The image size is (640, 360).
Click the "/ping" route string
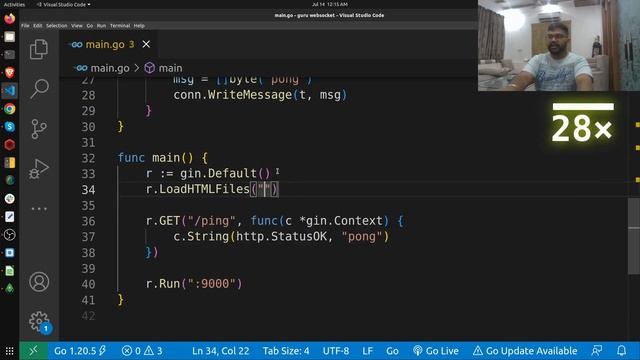pos(211,221)
